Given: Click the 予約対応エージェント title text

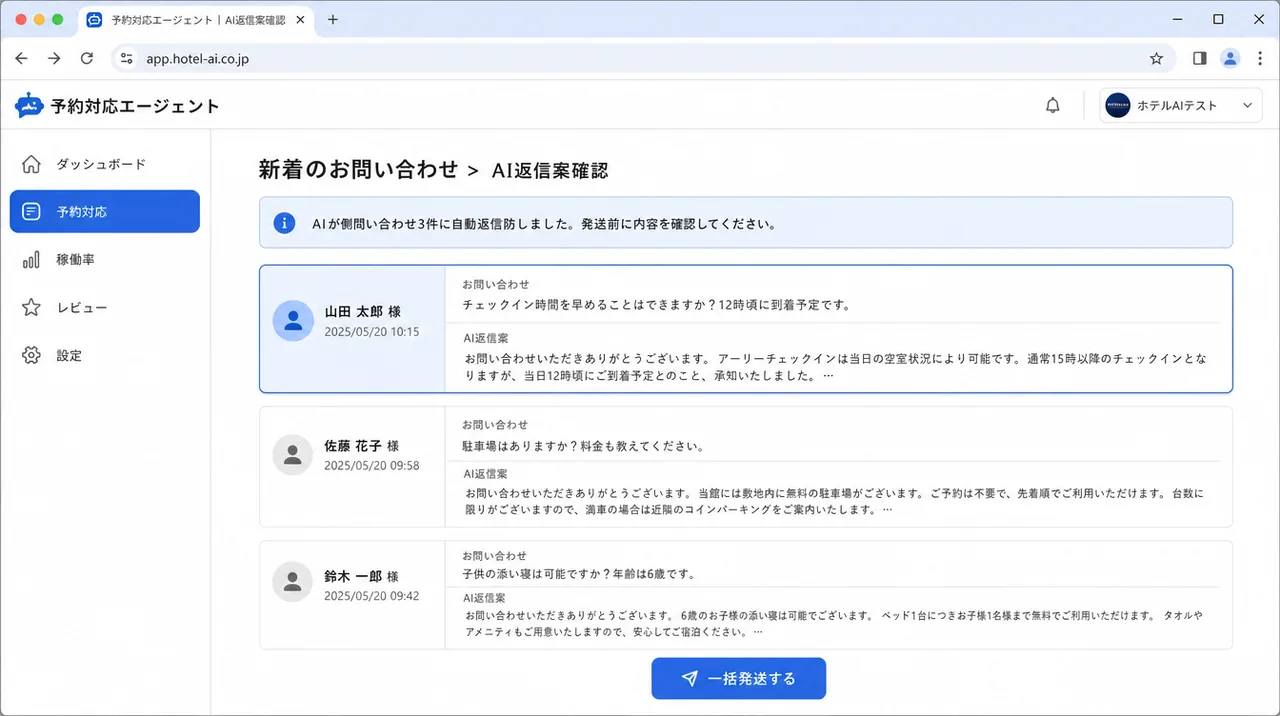Looking at the screenshot, I should 135,106.
